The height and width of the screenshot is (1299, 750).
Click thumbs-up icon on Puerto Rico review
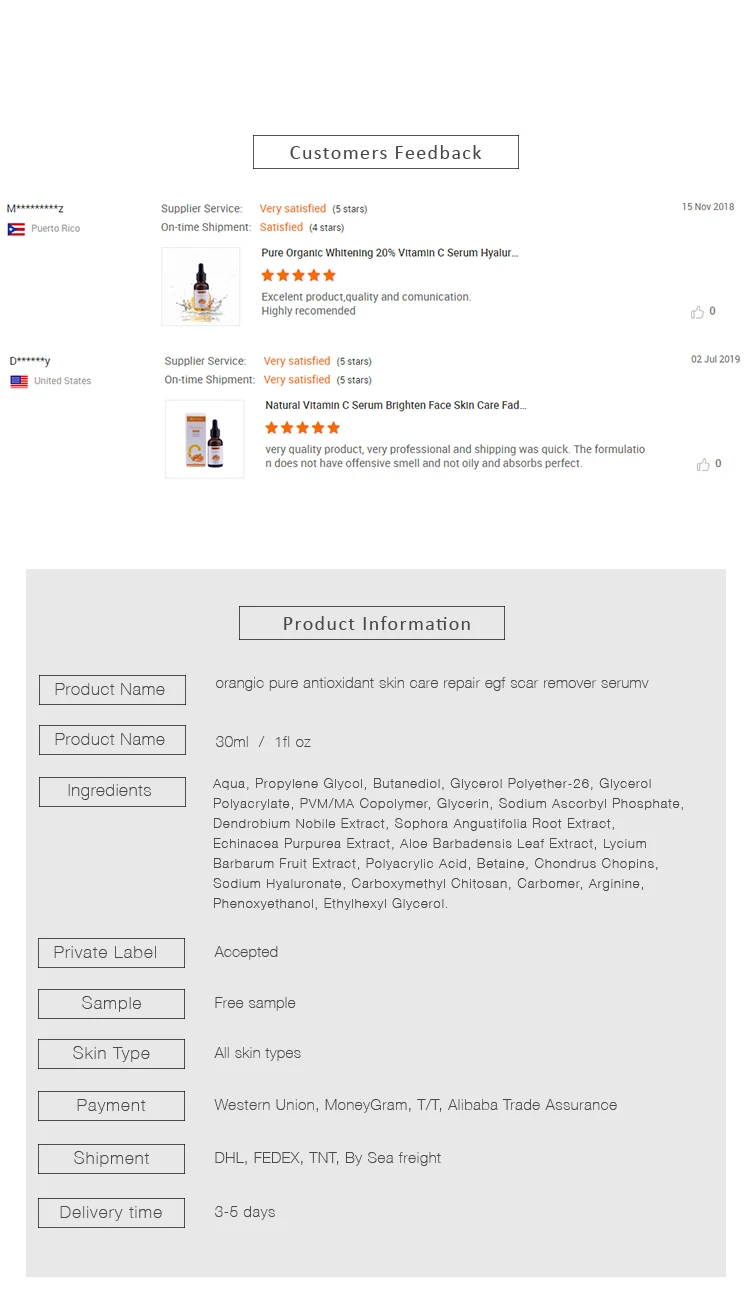pyautogui.click(x=697, y=312)
